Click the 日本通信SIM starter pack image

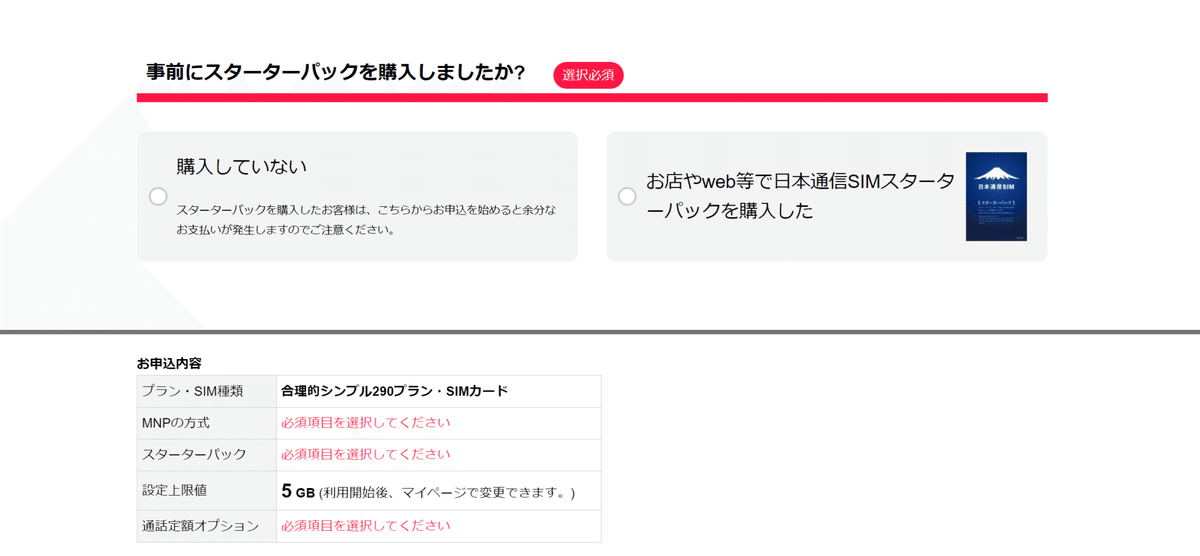tap(996, 196)
